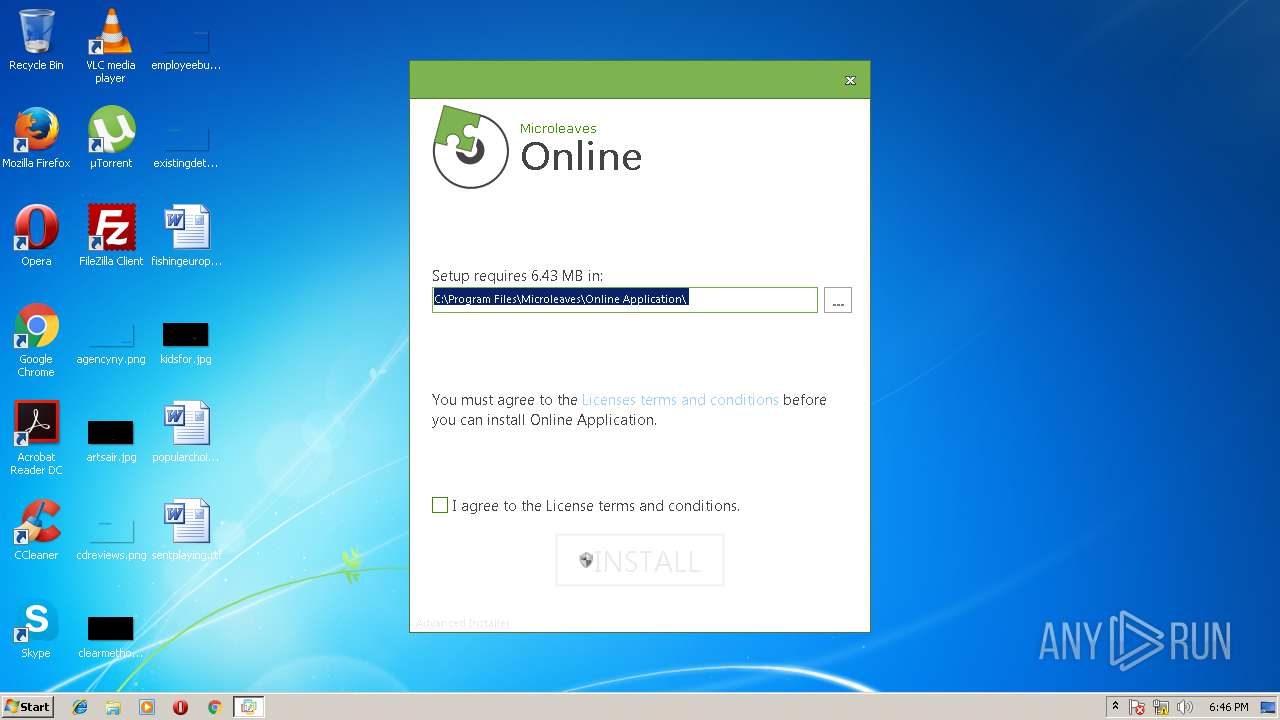Select the fishingeurop... Word document
This screenshot has height=720, width=1280.
(186, 236)
